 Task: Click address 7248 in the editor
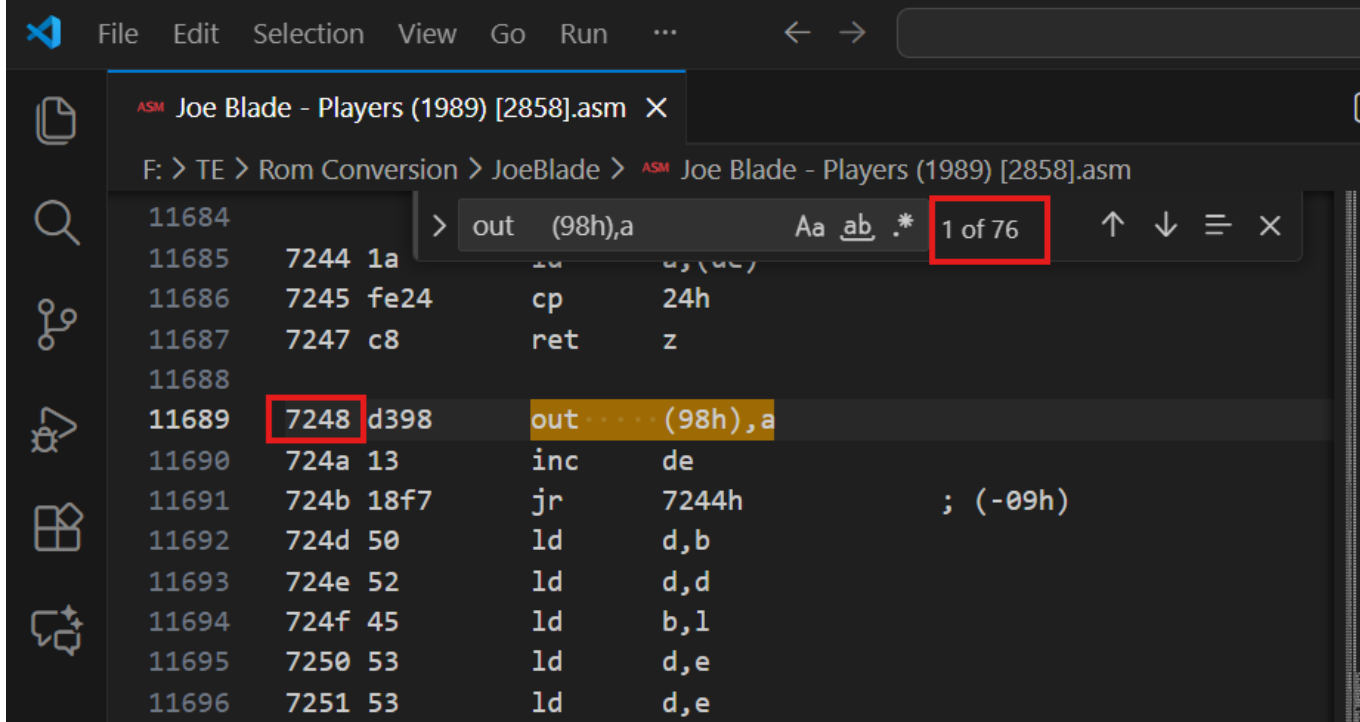(318, 419)
